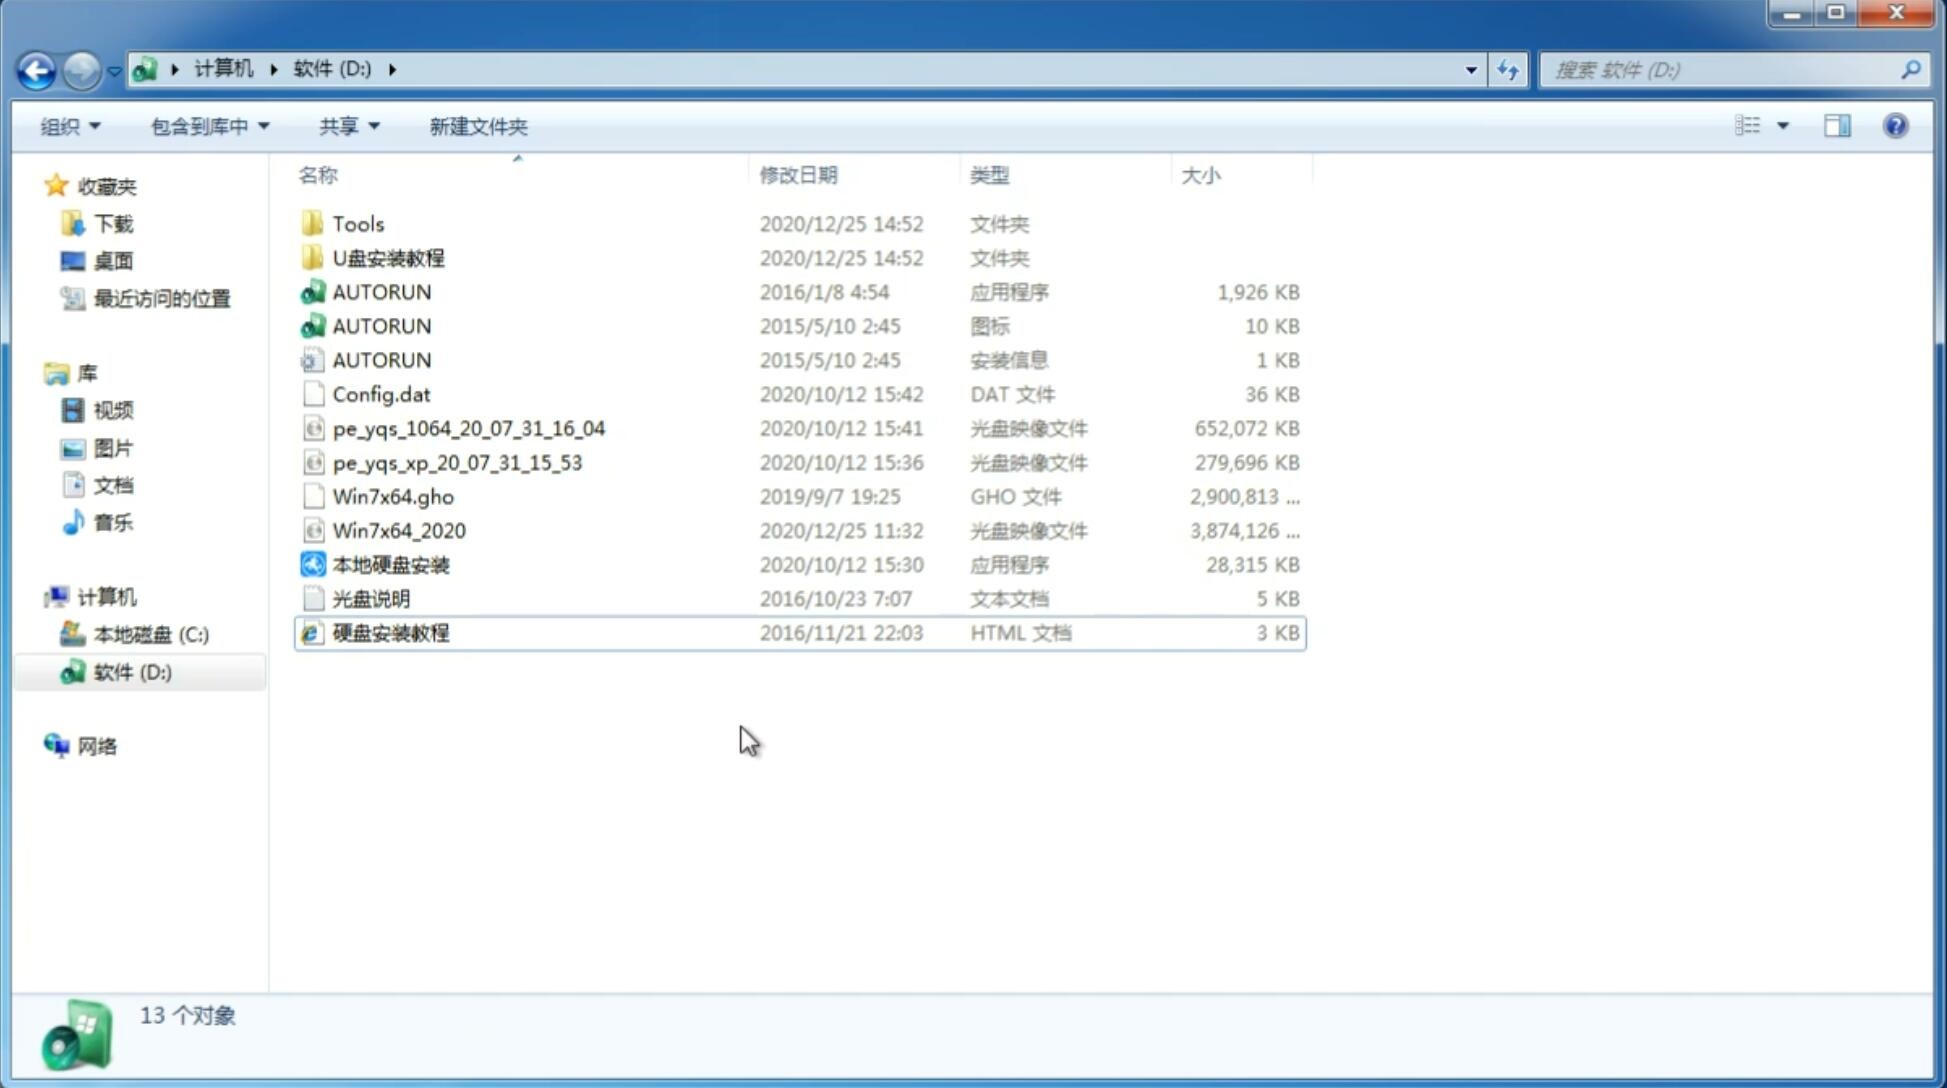The height and width of the screenshot is (1088, 1947).
Task: Click 新建文件夹 button
Action: click(x=477, y=126)
